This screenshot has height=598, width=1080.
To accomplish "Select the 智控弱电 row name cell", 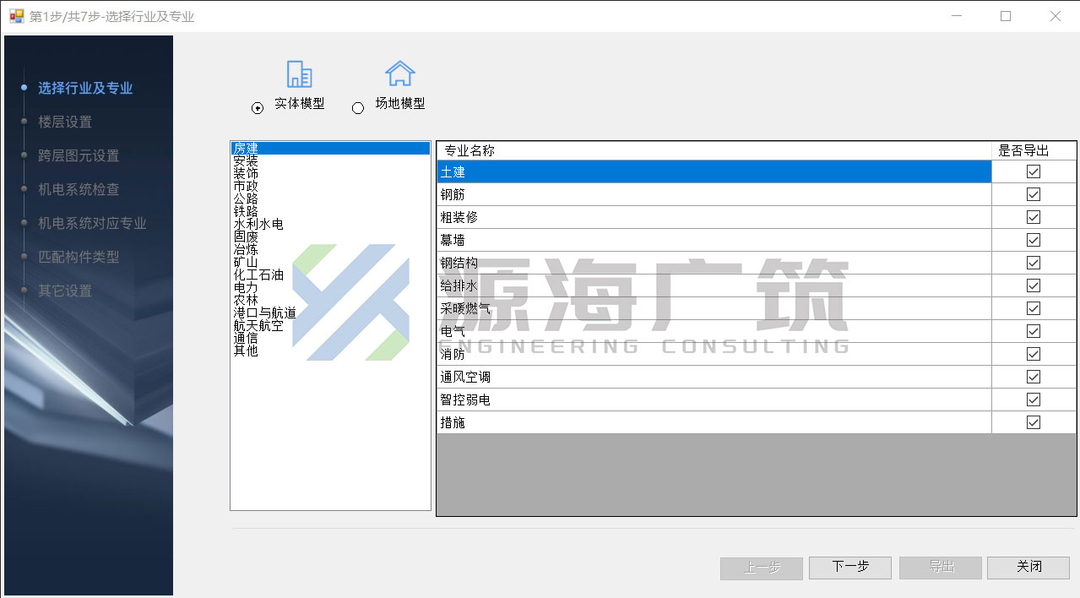I will coord(714,400).
